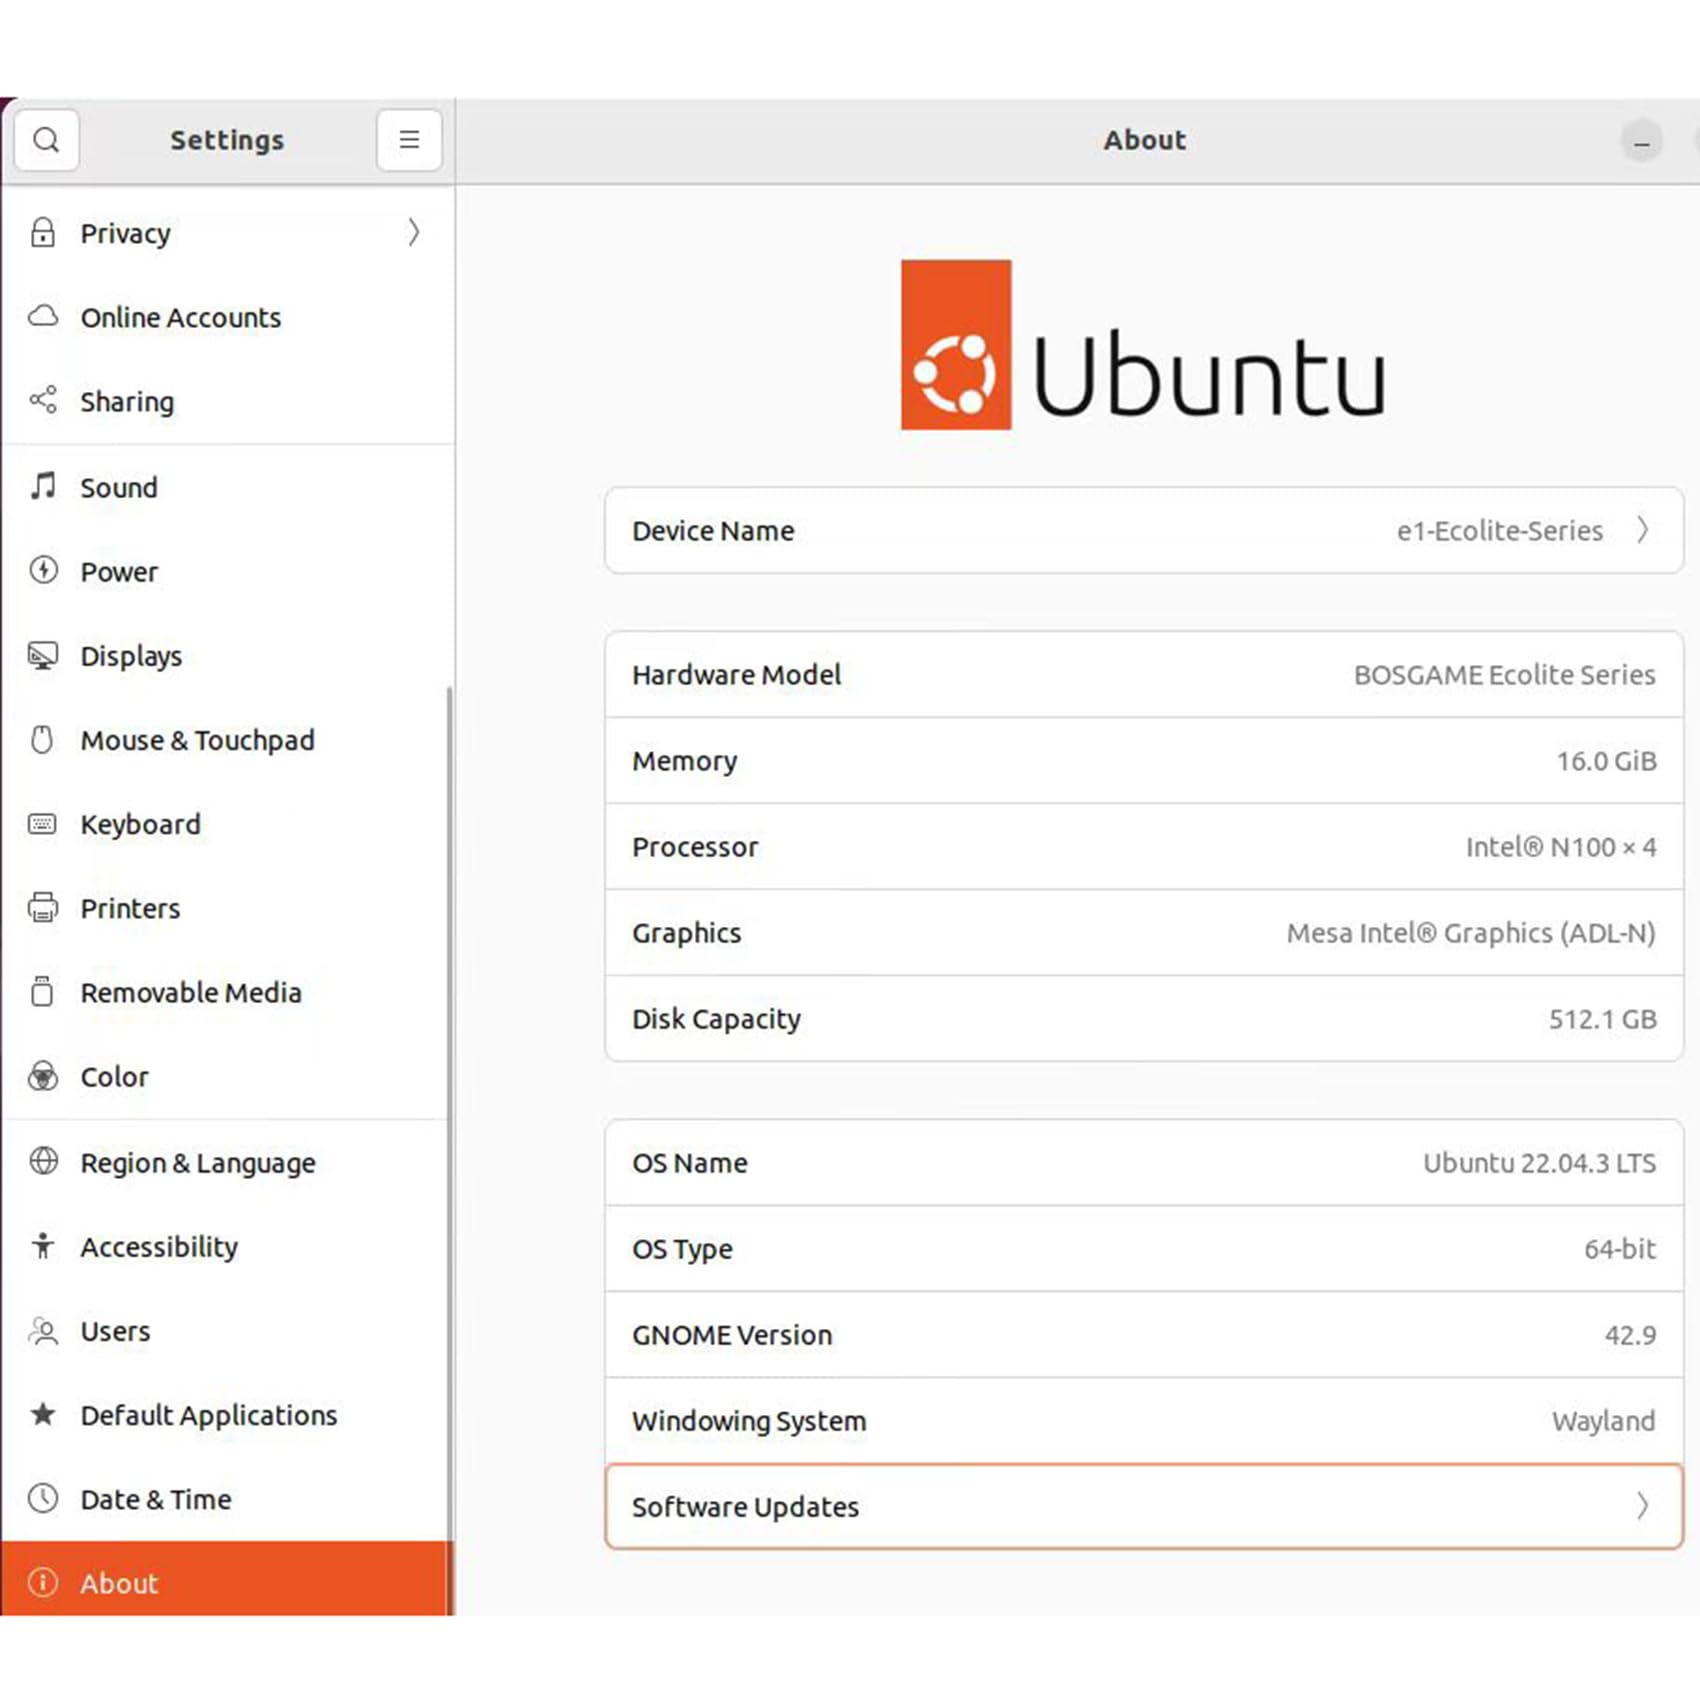The width and height of the screenshot is (1700, 1700).
Task: Select the Printers icon in sidebar
Action: click(42, 908)
